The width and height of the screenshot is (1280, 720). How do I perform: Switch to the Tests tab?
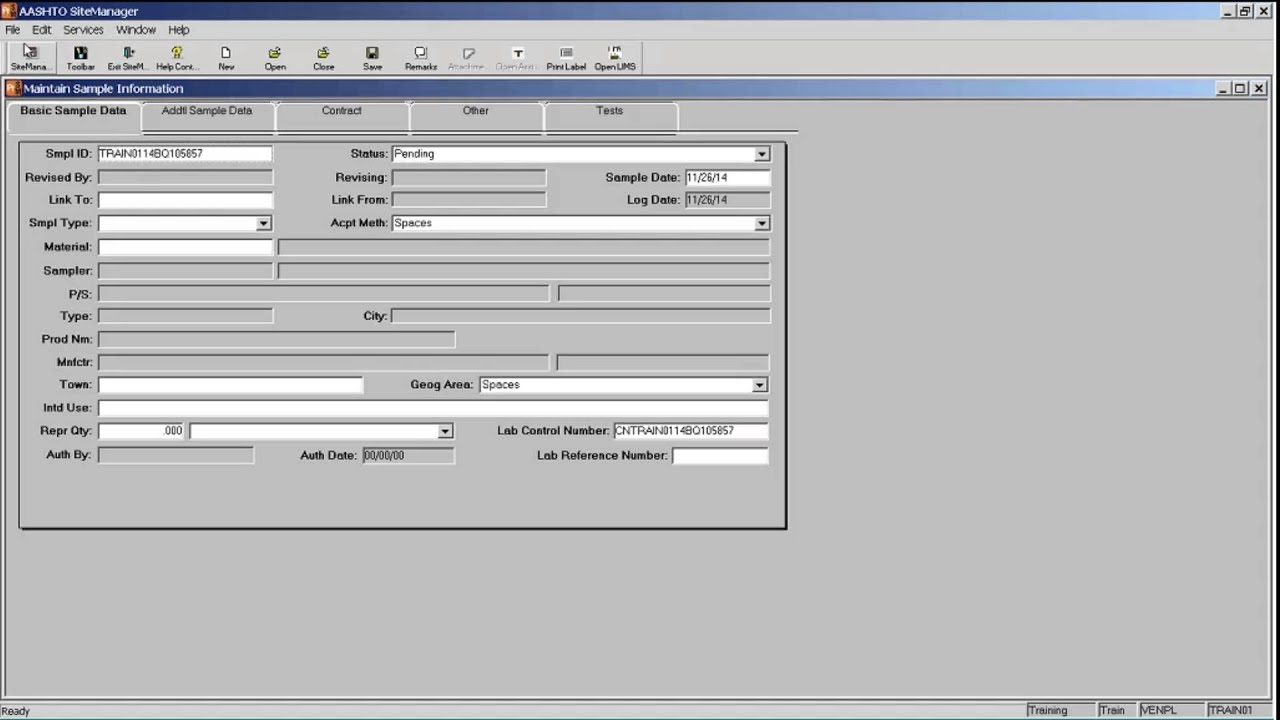point(609,111)
